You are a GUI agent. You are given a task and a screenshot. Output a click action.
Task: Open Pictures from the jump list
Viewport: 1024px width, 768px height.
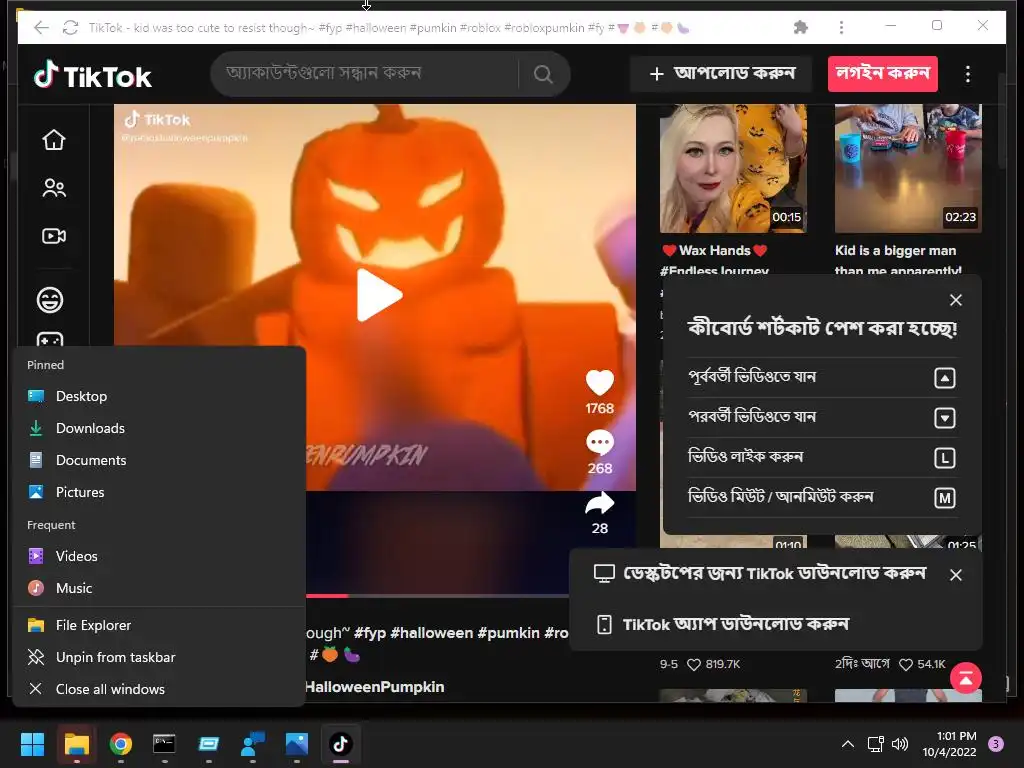pos(159,492)
